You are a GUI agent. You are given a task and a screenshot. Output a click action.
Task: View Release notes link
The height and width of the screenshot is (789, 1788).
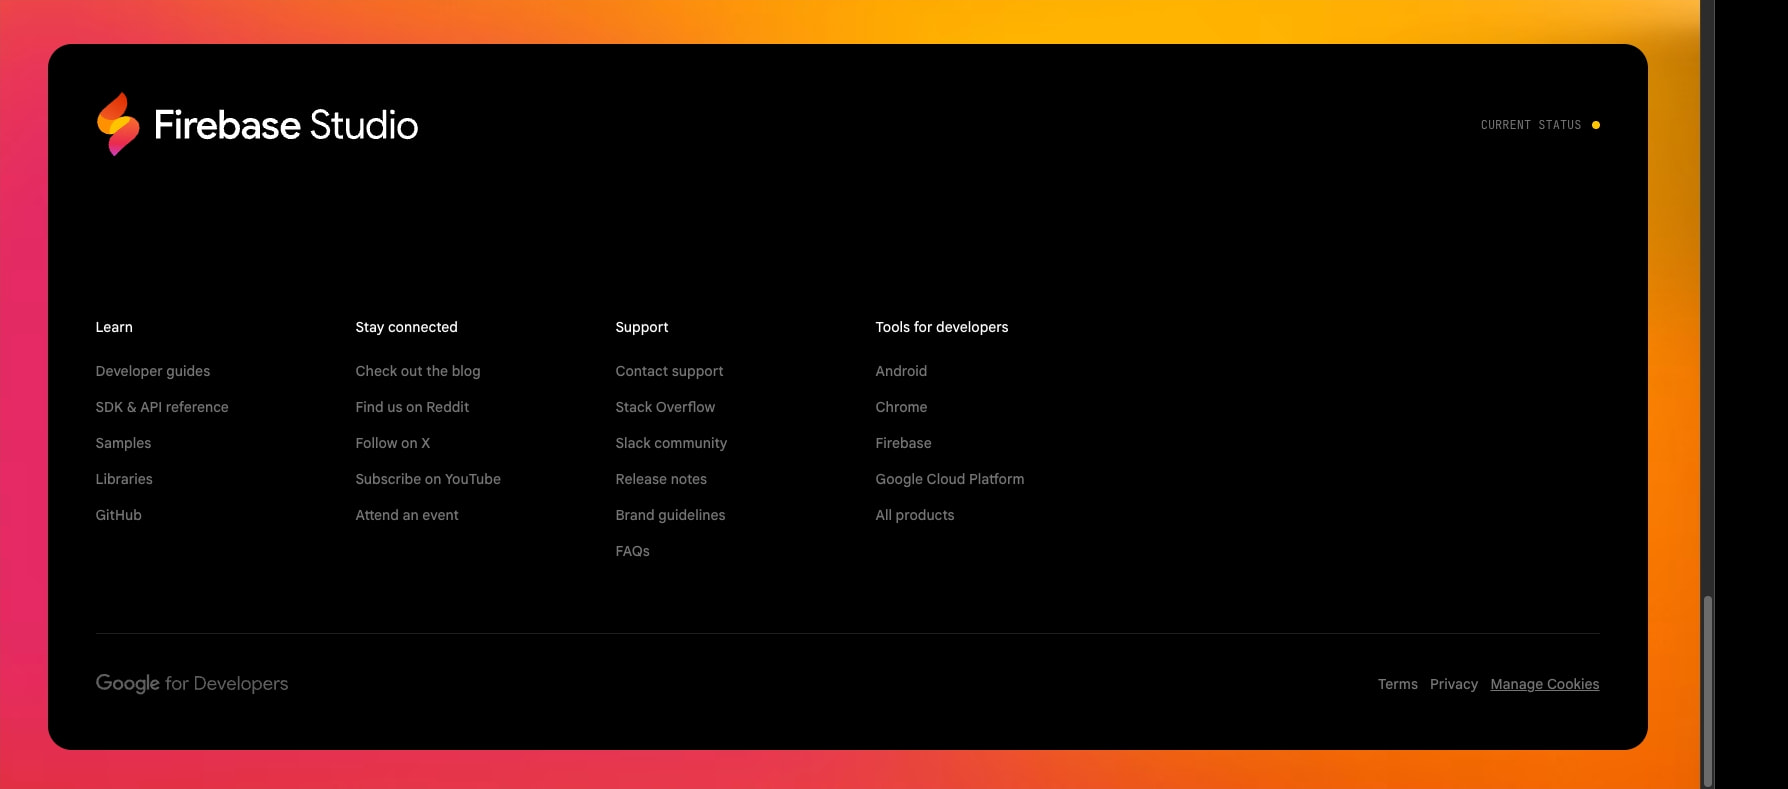point(661,479)
